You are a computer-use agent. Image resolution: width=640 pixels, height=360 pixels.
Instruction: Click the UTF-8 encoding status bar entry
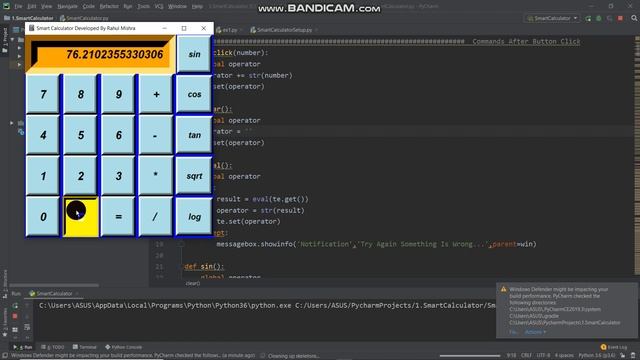(543, 356)
